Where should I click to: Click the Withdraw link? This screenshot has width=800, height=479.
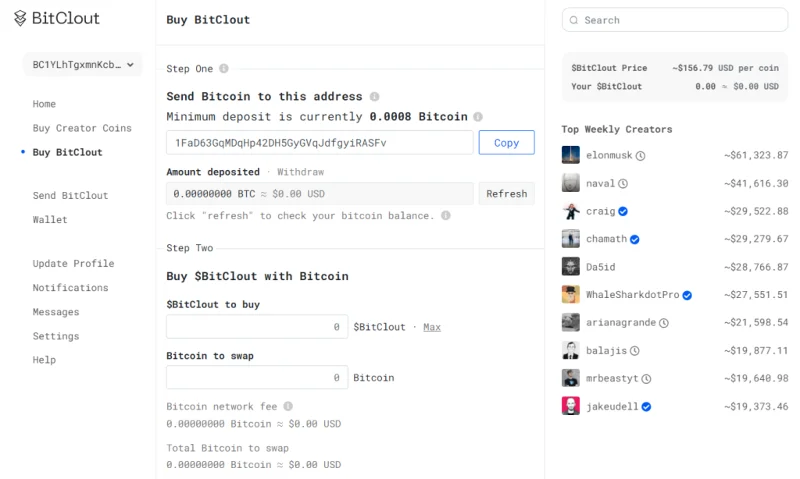pos(301,172)
